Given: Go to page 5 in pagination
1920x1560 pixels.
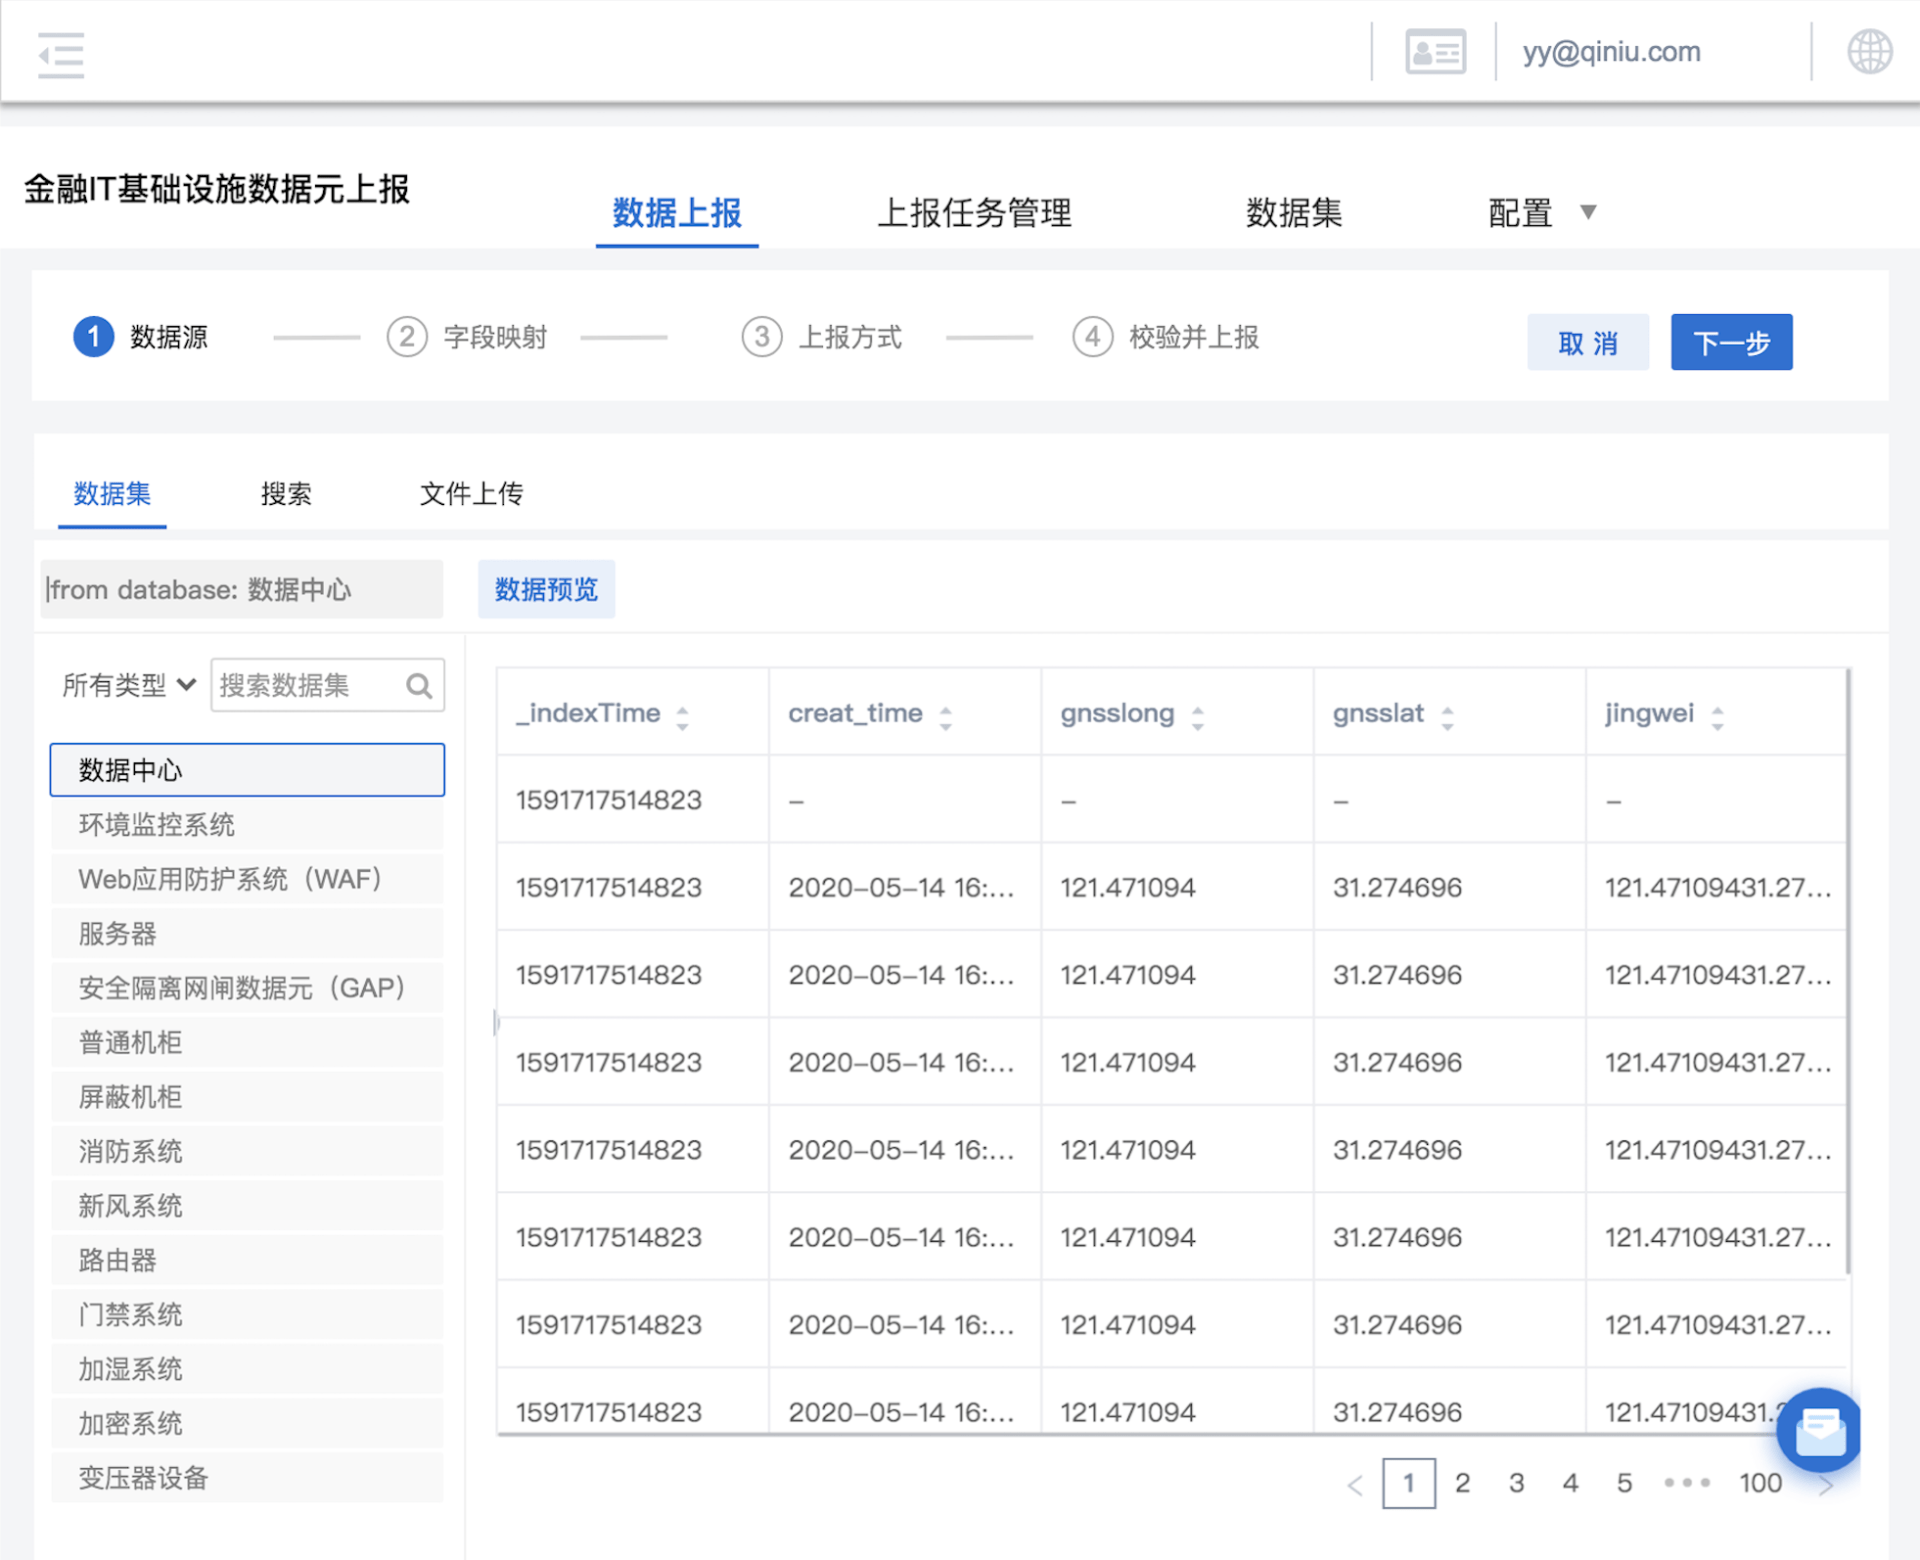Looking at the screenshot, I should pos(1624,1483).
